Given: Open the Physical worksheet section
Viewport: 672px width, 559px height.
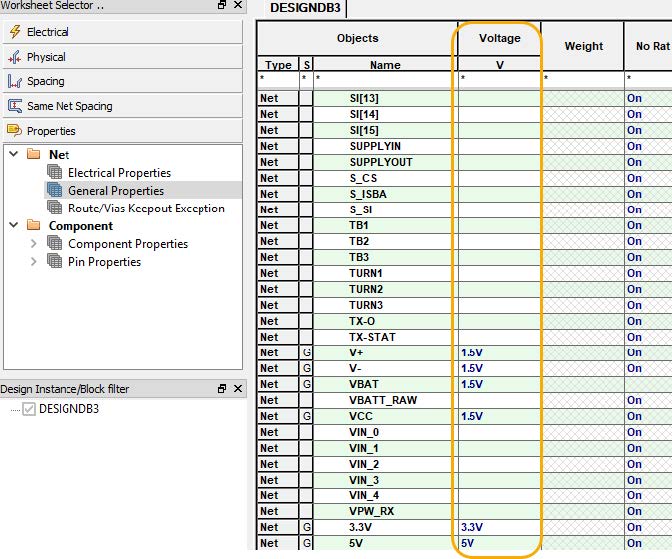Looking at the screenshot, I should pyautogui.click(x=123, y=57).
